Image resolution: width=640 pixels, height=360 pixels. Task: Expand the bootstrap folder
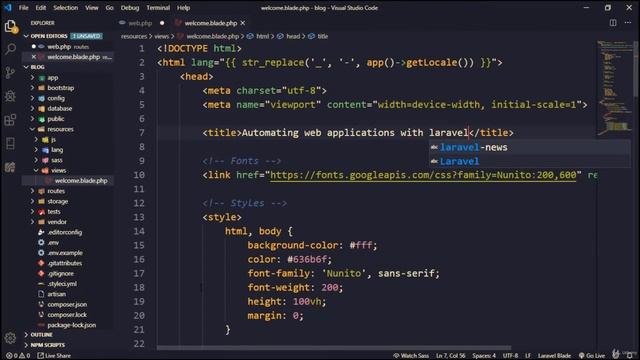tap(60, 88)
